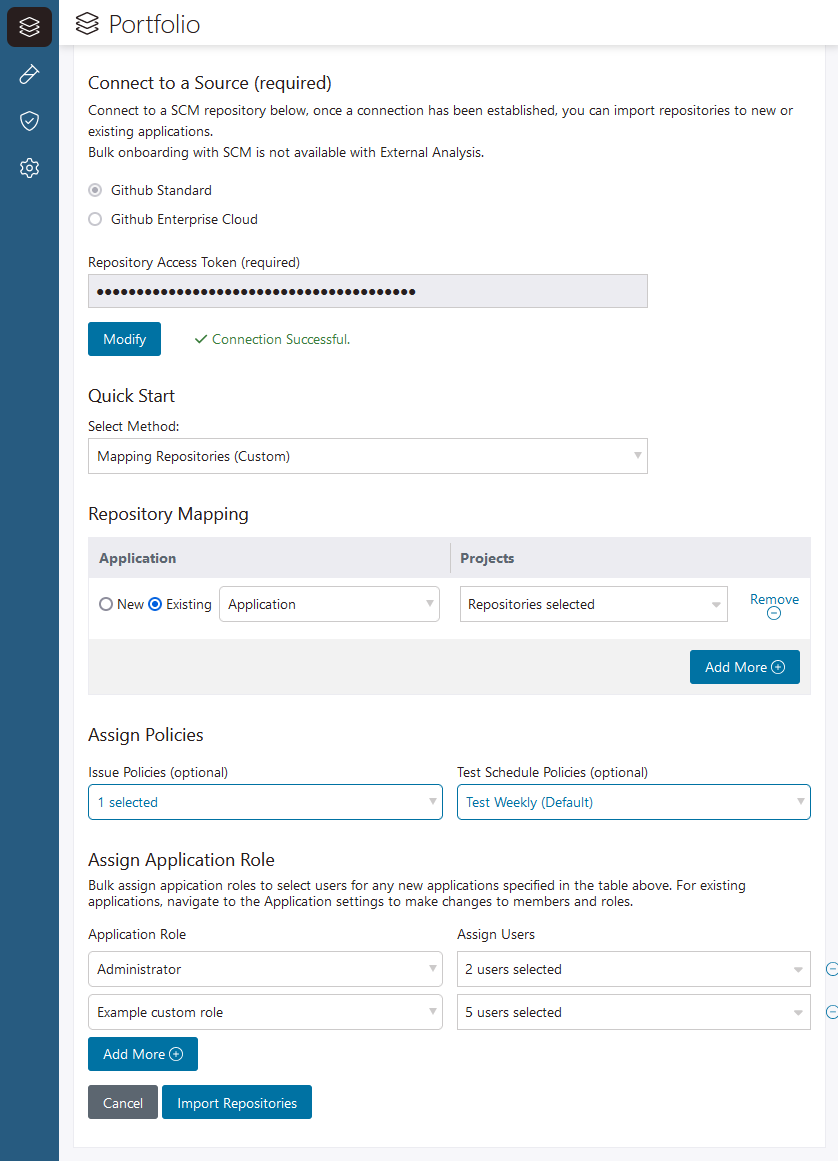The height and width of the screenshot is (1161, 838).
Task: Click the Connection Successful status text
Action: 281,339
